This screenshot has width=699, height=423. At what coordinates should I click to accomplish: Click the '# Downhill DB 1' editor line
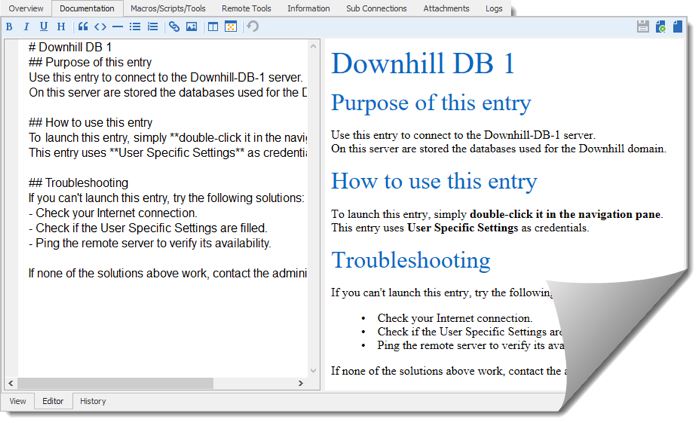pos(70,47)
